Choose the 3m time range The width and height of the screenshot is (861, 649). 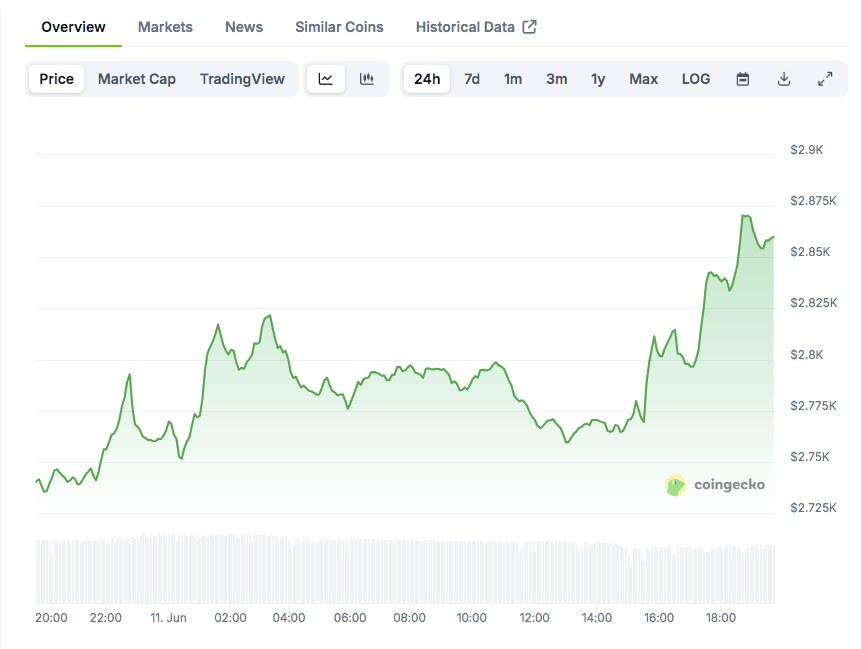[x=556, y=79]
